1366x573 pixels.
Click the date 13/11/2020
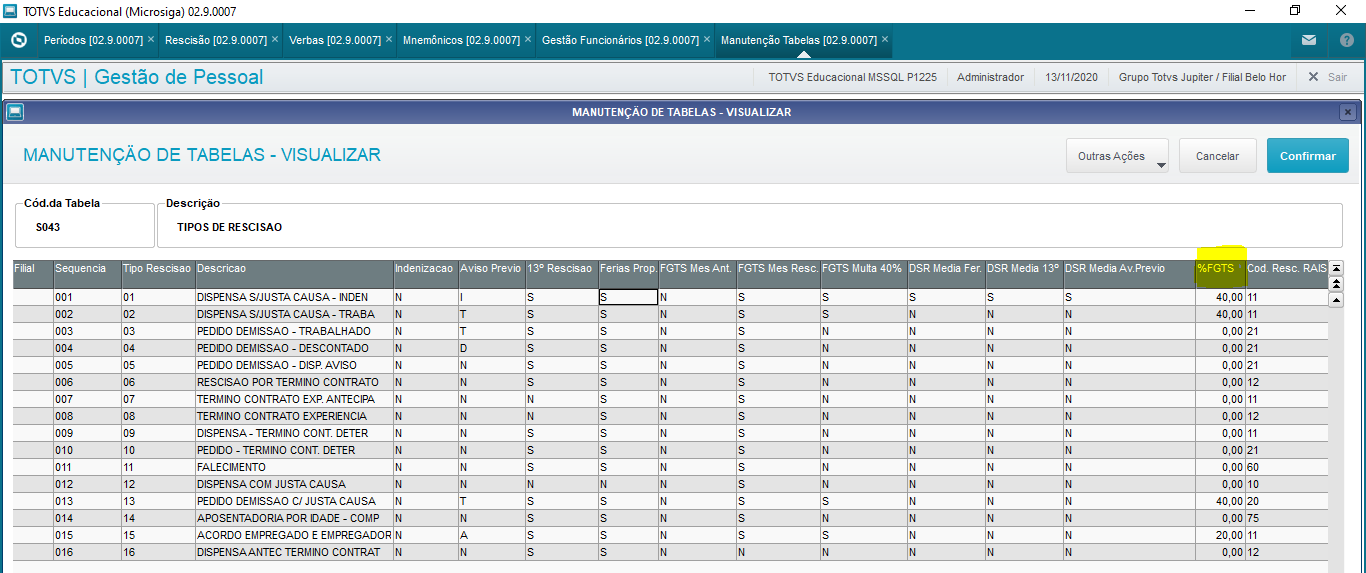click(x=1071, y=77)
